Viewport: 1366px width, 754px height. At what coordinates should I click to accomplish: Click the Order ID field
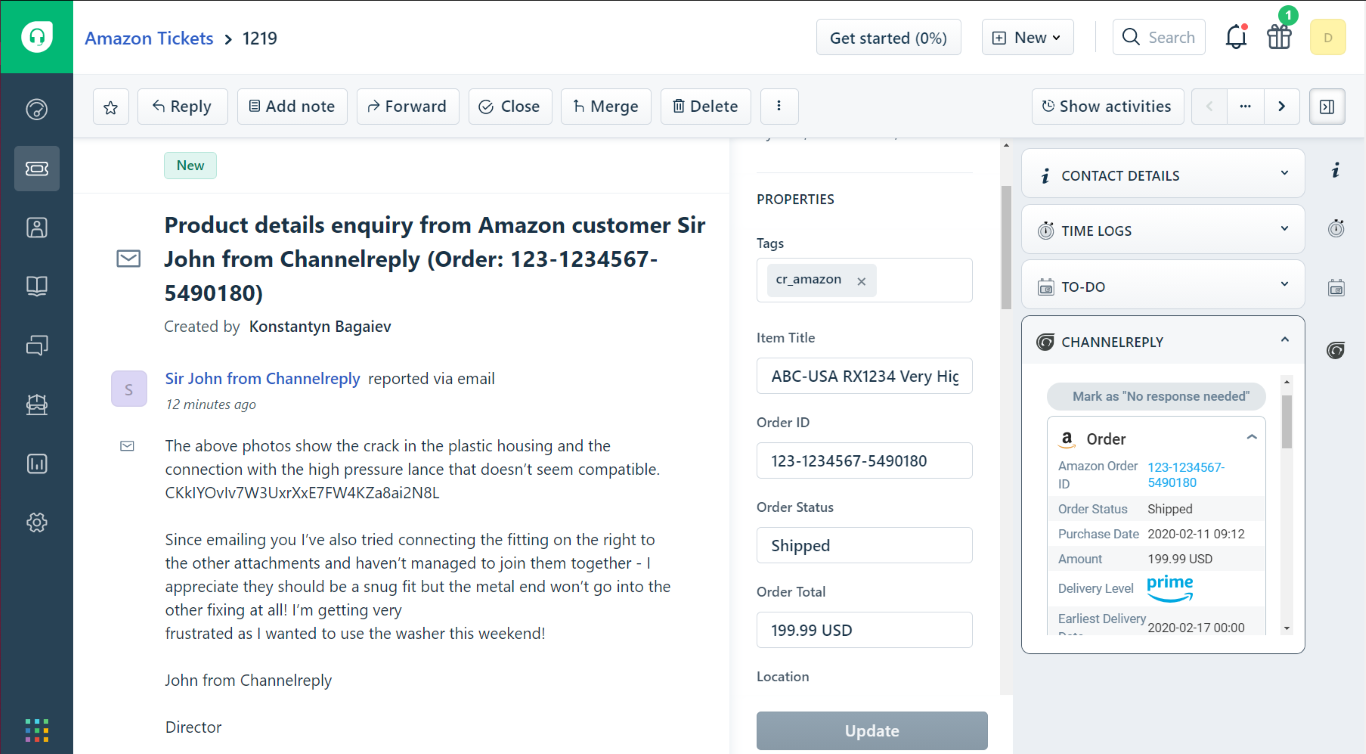(x=865, y=461)
